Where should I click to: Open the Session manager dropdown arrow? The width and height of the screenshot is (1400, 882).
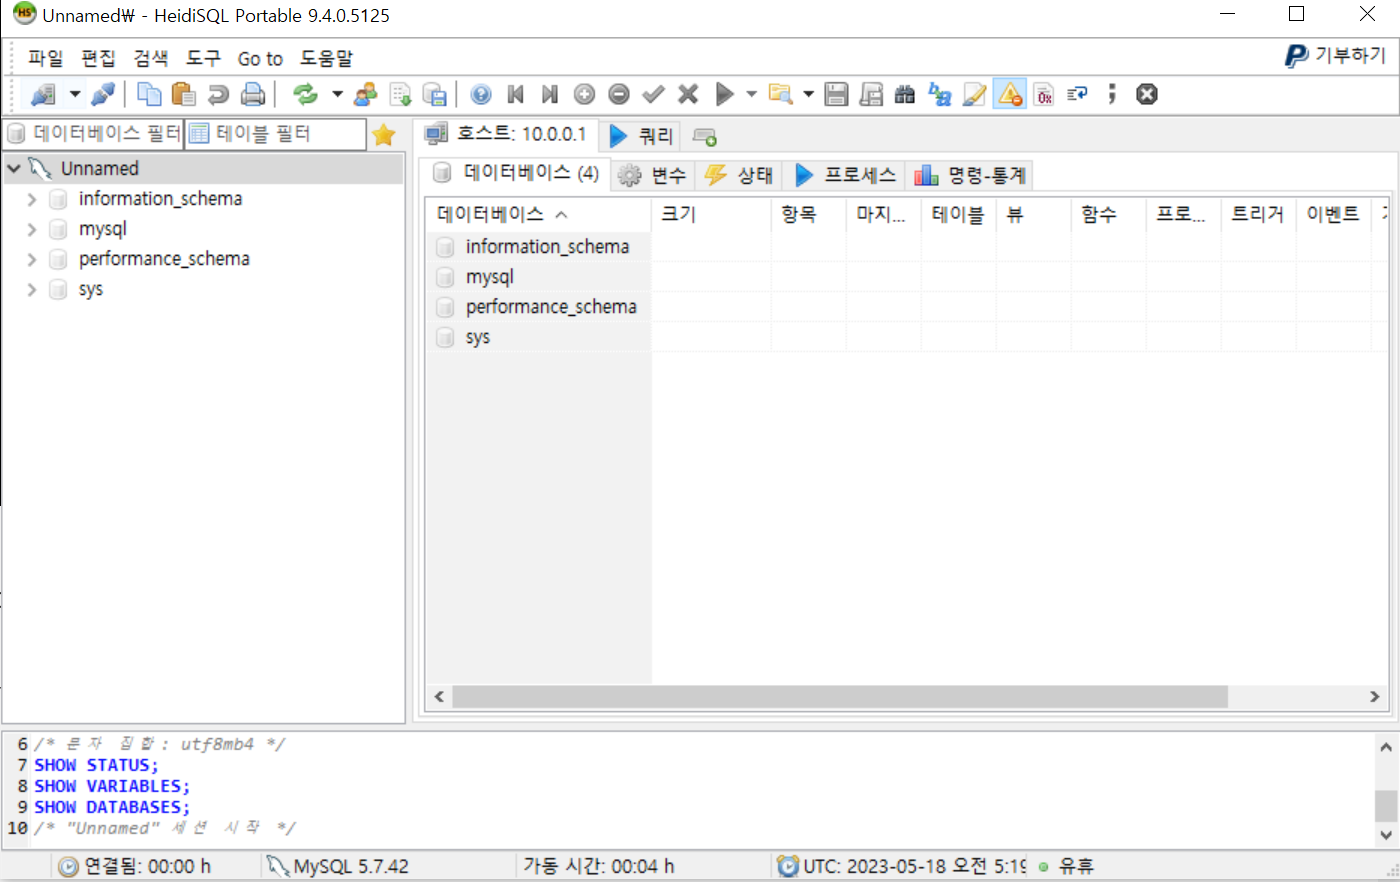click(74, 95)
